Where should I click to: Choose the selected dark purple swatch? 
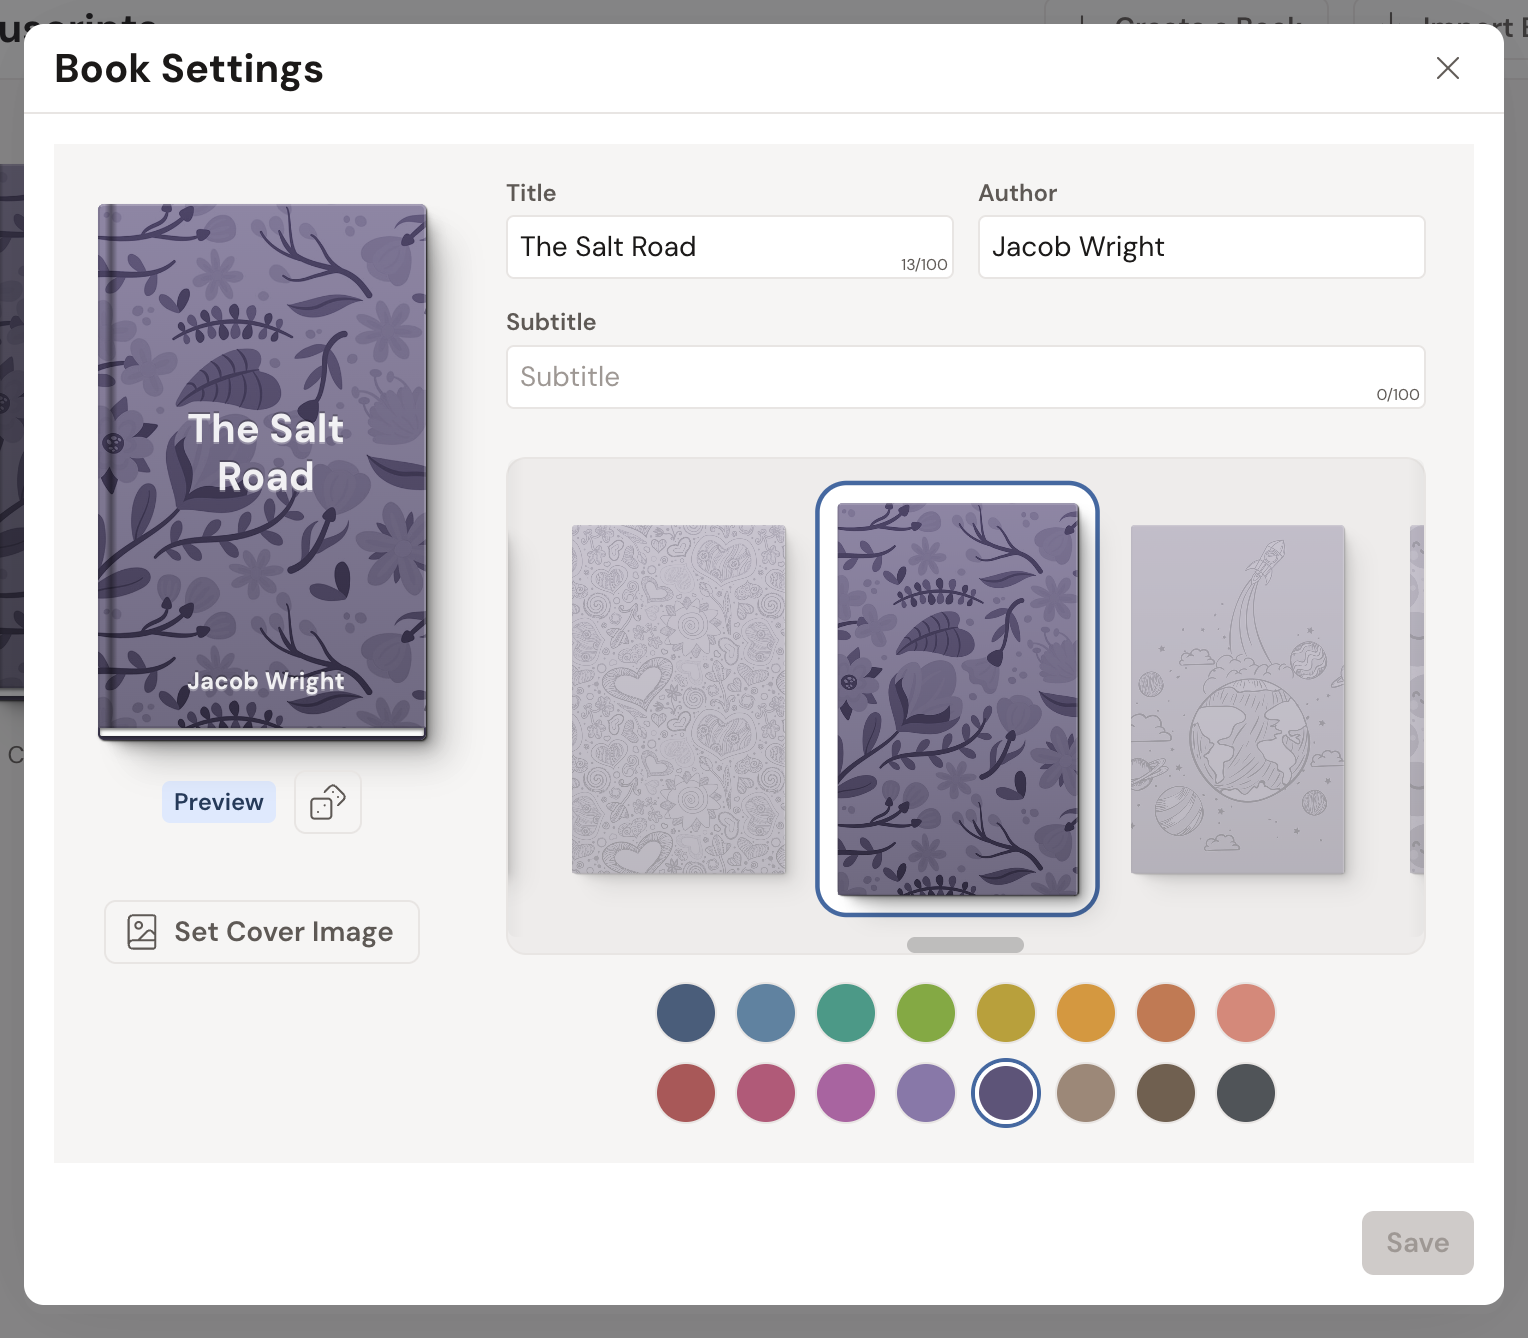(1006, 1093)
